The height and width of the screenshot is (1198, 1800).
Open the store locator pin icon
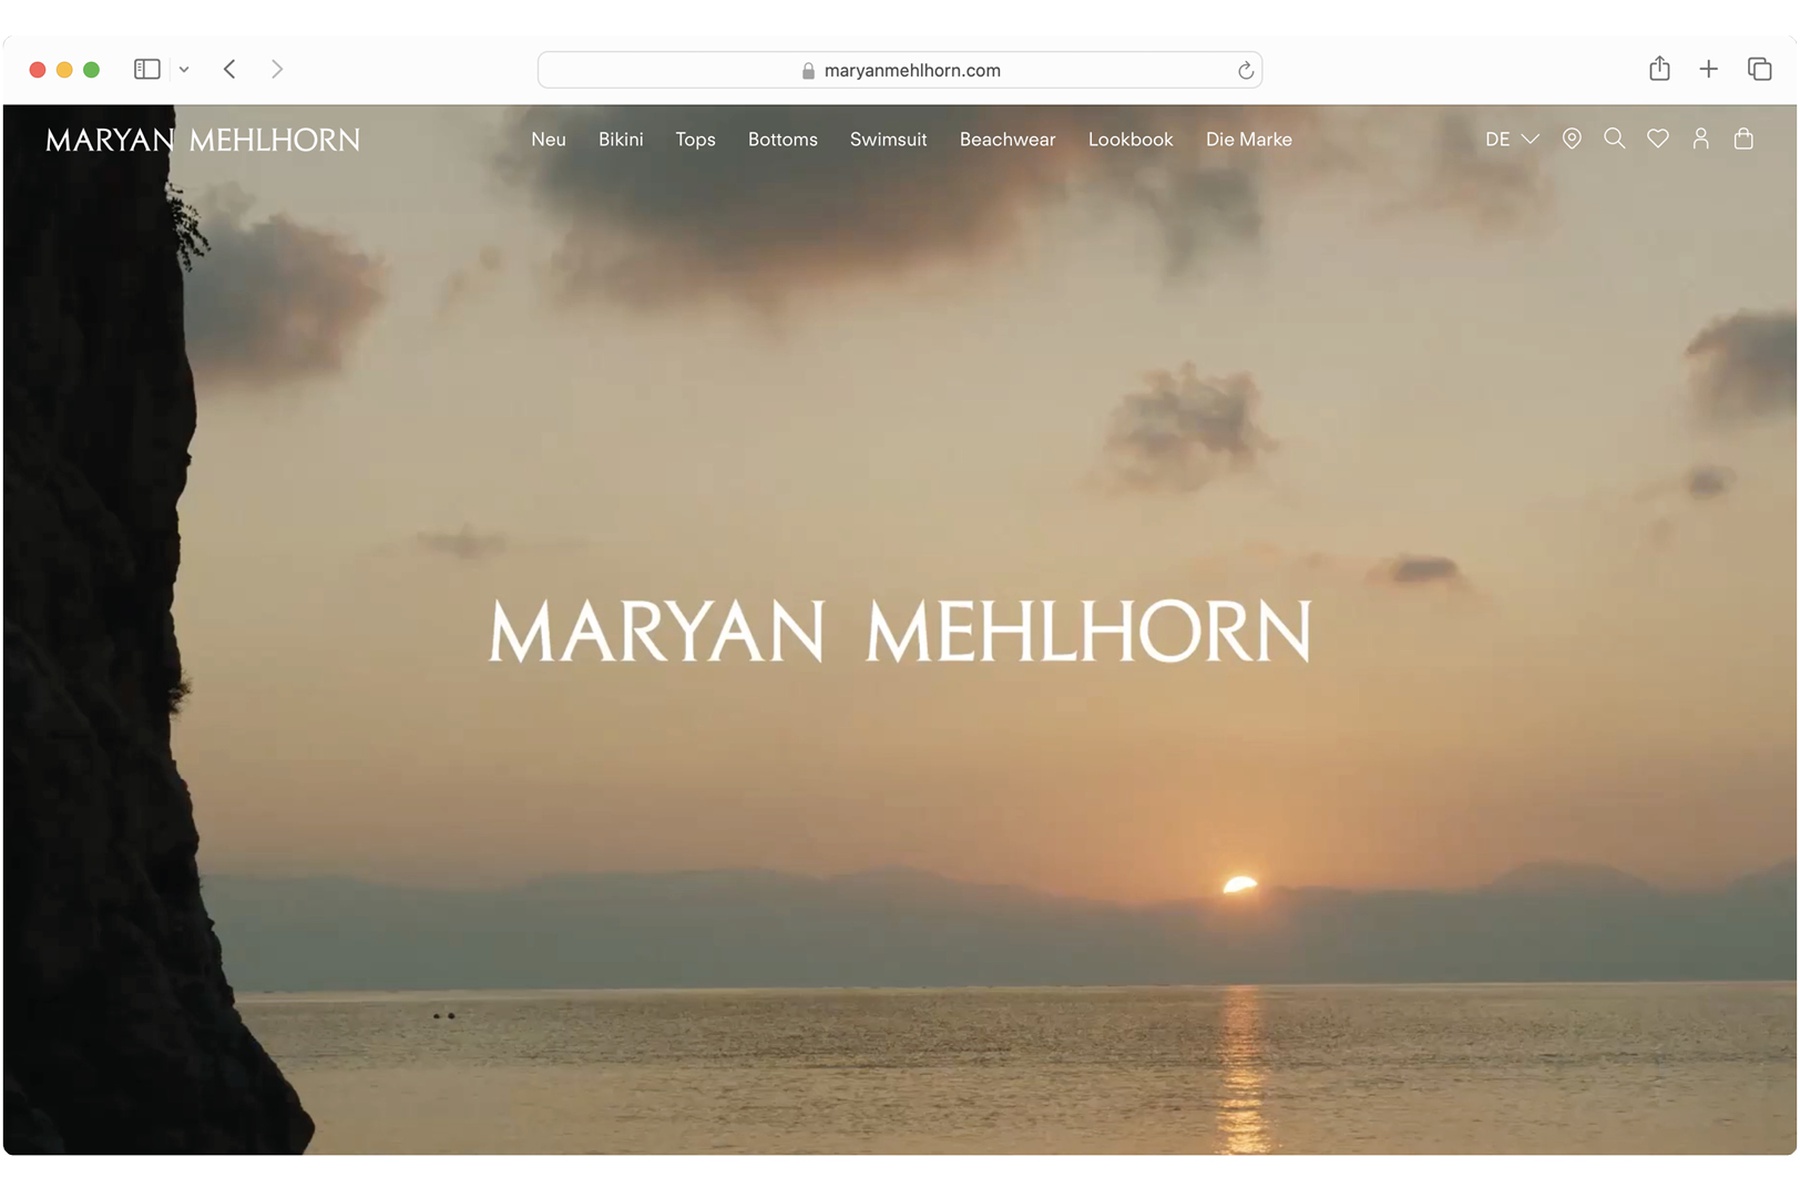point(1572,139)
